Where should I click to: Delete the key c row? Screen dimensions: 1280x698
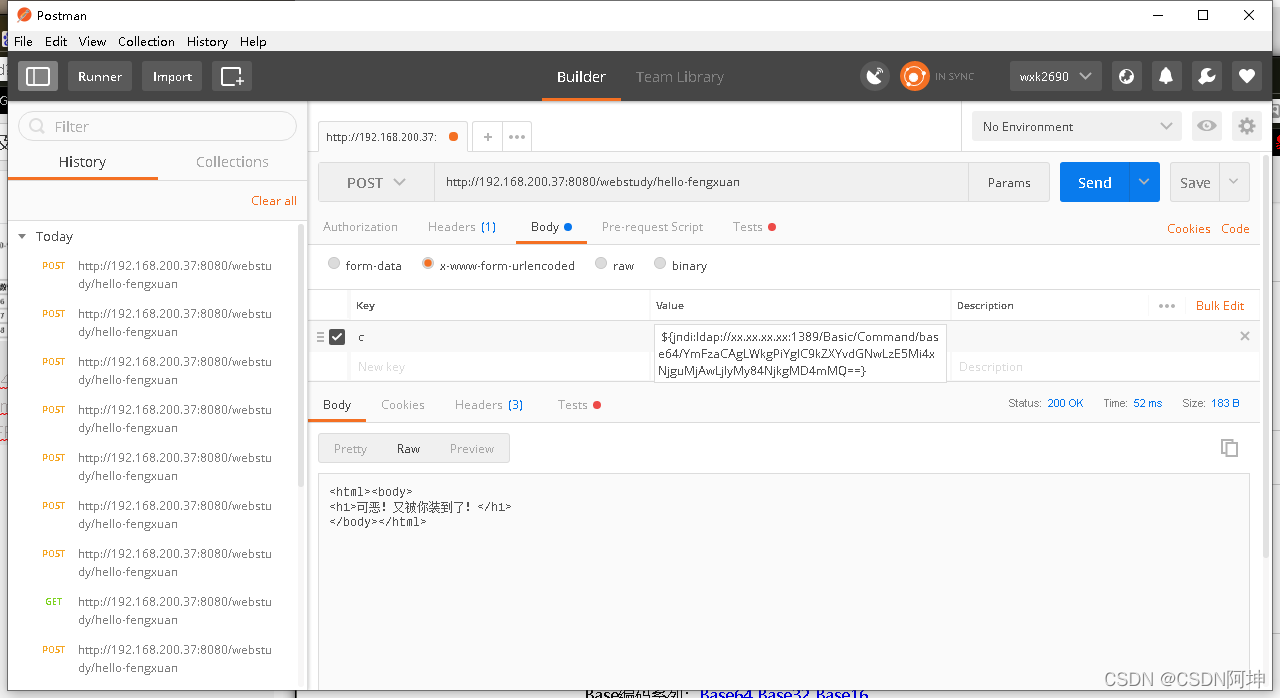click(x=1245, y=336)
